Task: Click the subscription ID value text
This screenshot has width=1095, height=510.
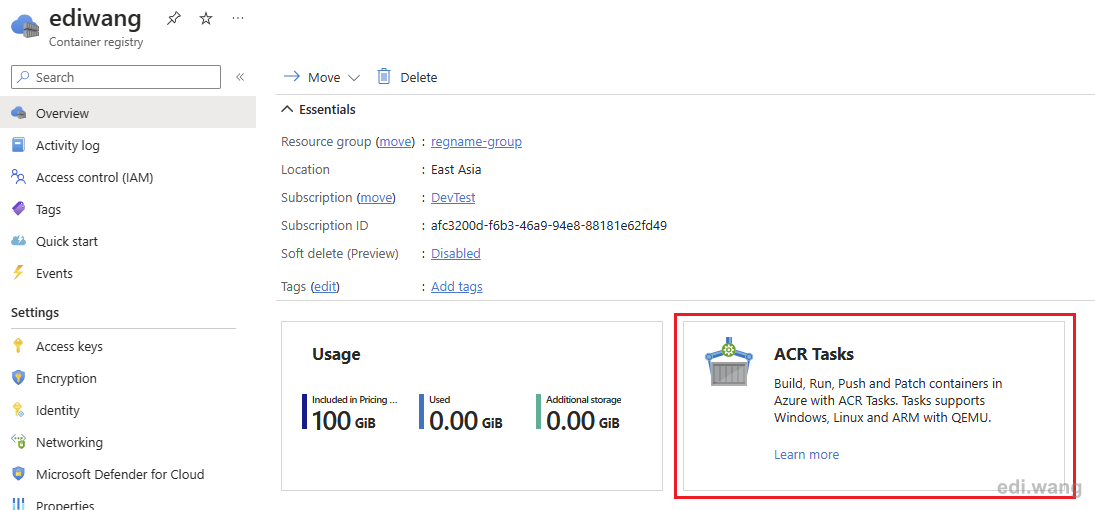Action: (549, 226)
